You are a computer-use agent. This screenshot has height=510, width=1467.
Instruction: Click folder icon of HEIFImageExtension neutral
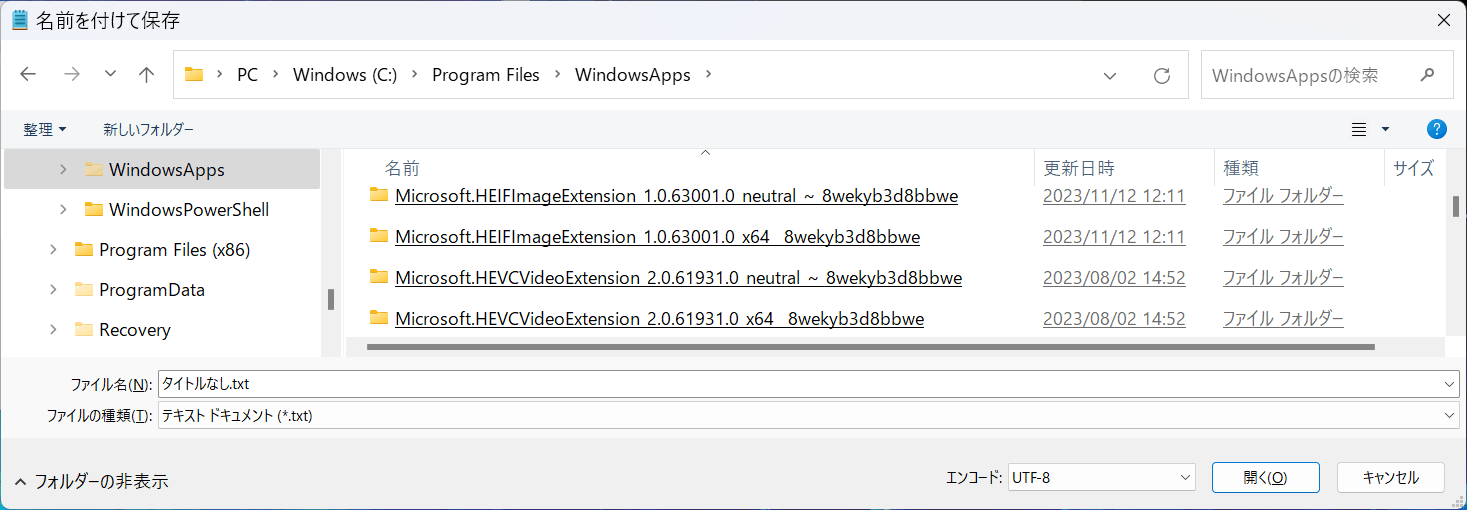tap(378, 195)
